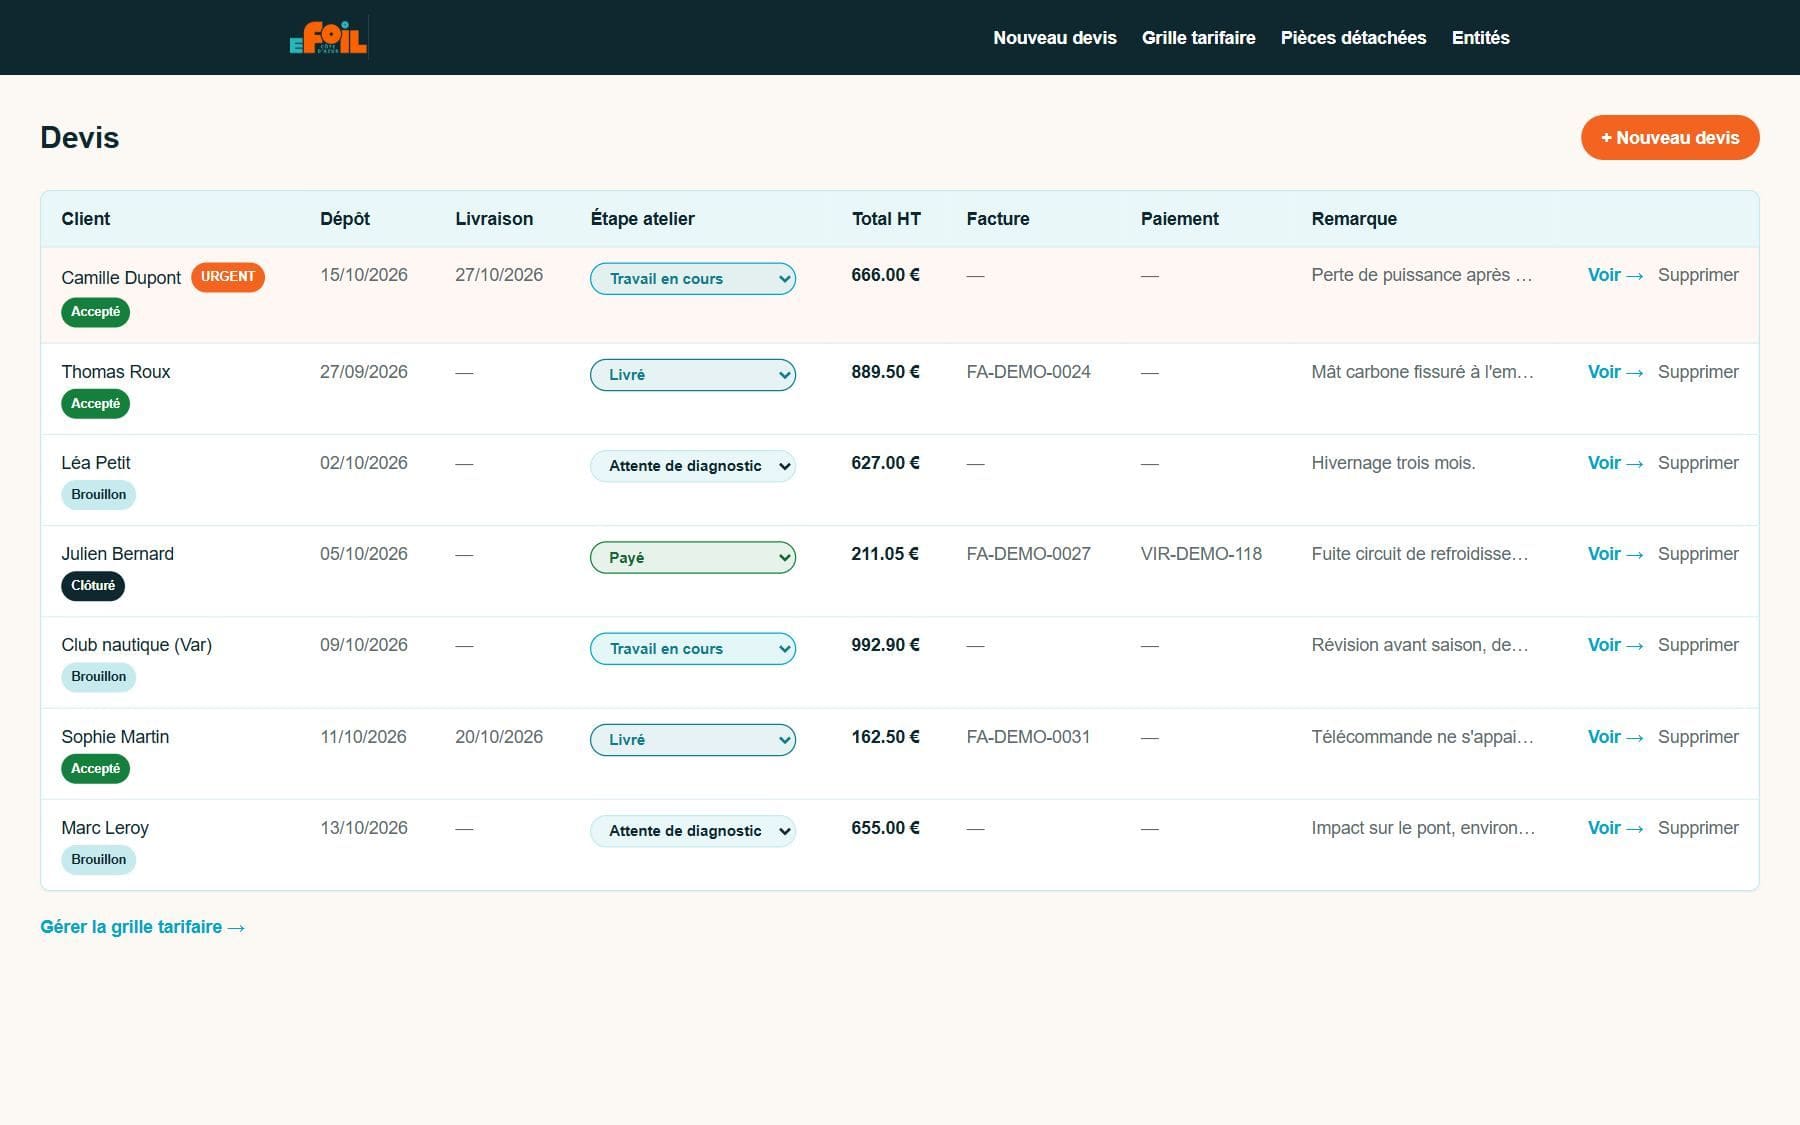Click the URGENT badge on Camille Dupont
The image size is (1800, 1125).
click(228, 277)
